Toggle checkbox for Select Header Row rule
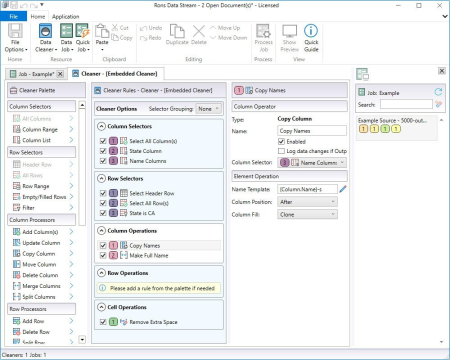The image size is (450, 360). pyautogui.click(x=103, y=193)
